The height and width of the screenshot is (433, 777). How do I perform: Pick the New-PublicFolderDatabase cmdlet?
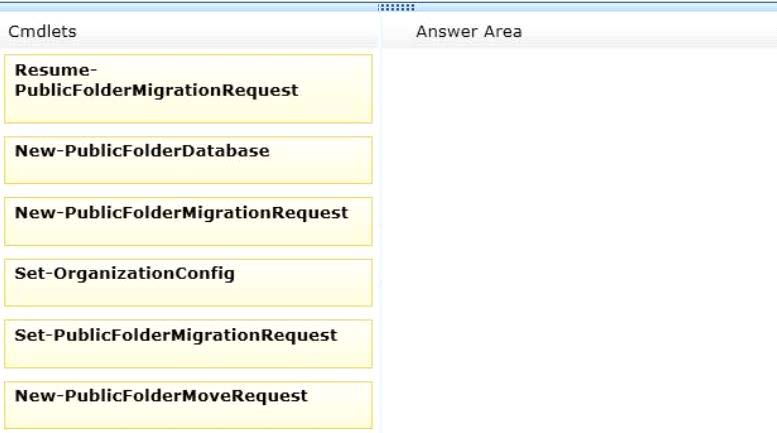pos(188,160)
